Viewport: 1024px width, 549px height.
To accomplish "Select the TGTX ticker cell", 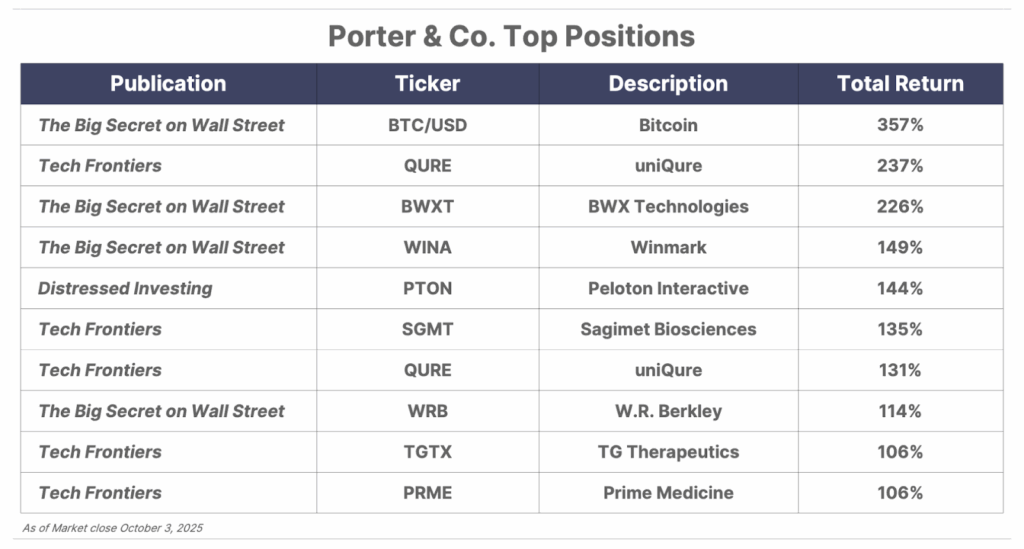I will point(427,452).
